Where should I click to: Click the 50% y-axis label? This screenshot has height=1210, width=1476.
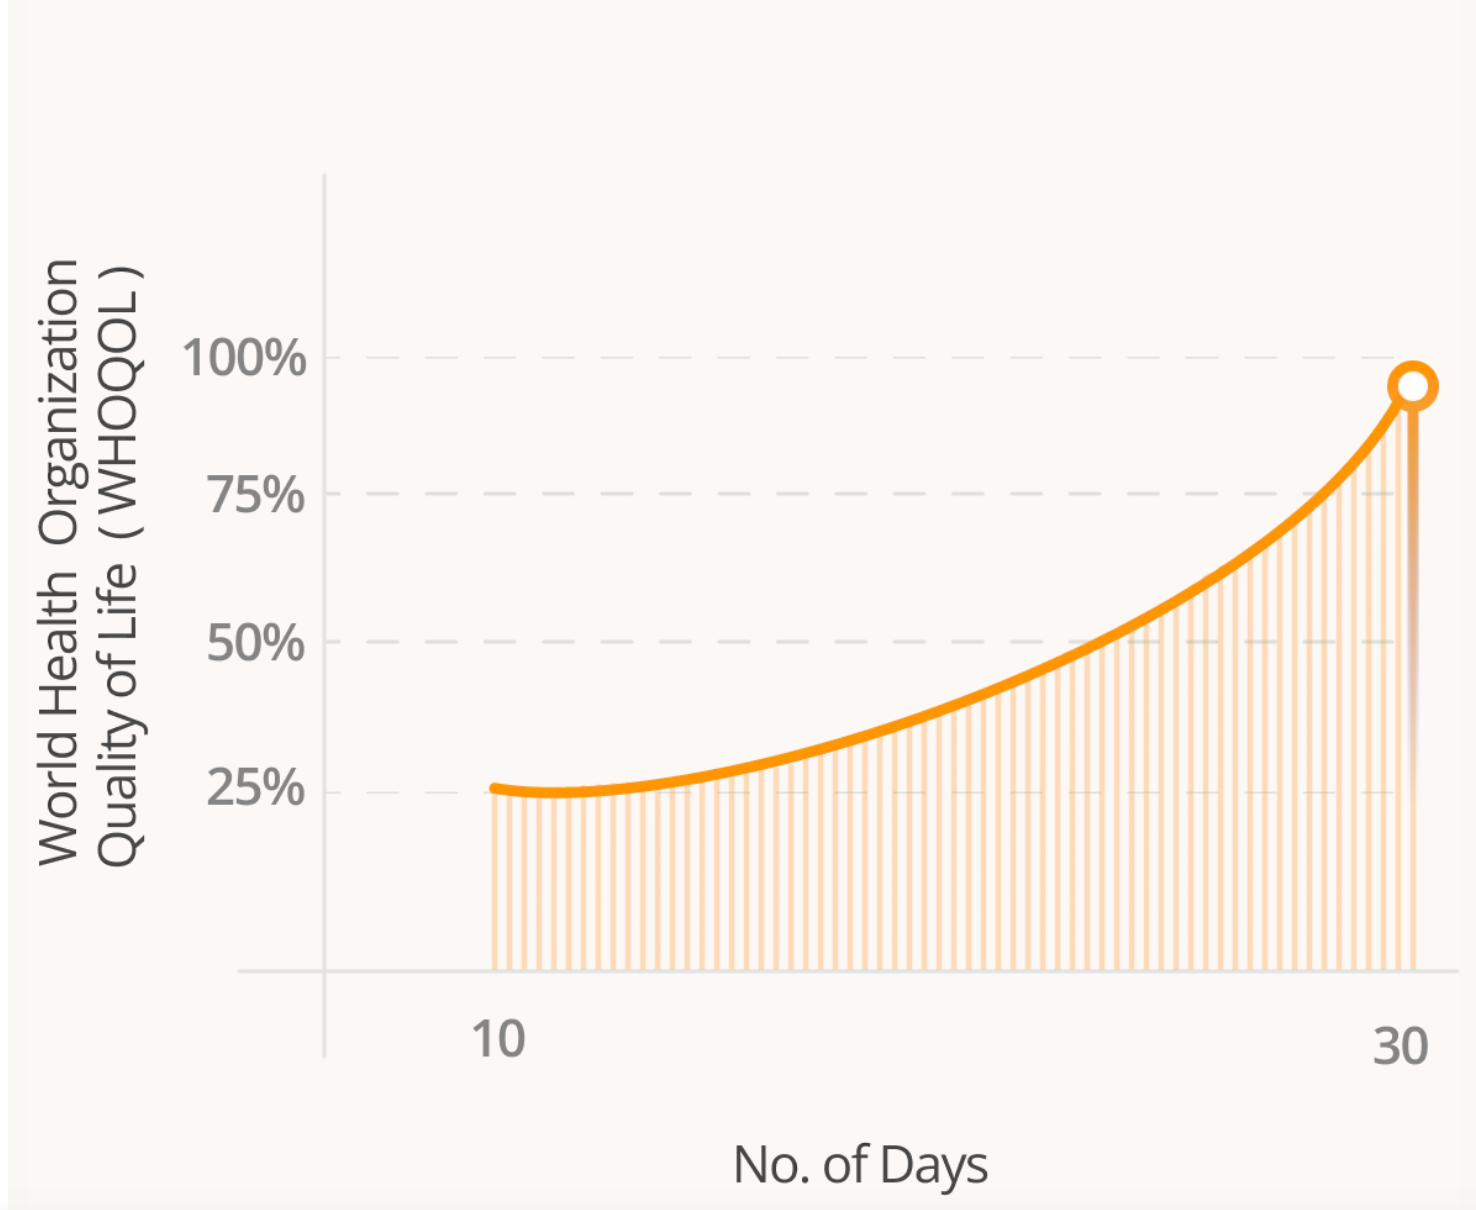(x=256, y=642)
